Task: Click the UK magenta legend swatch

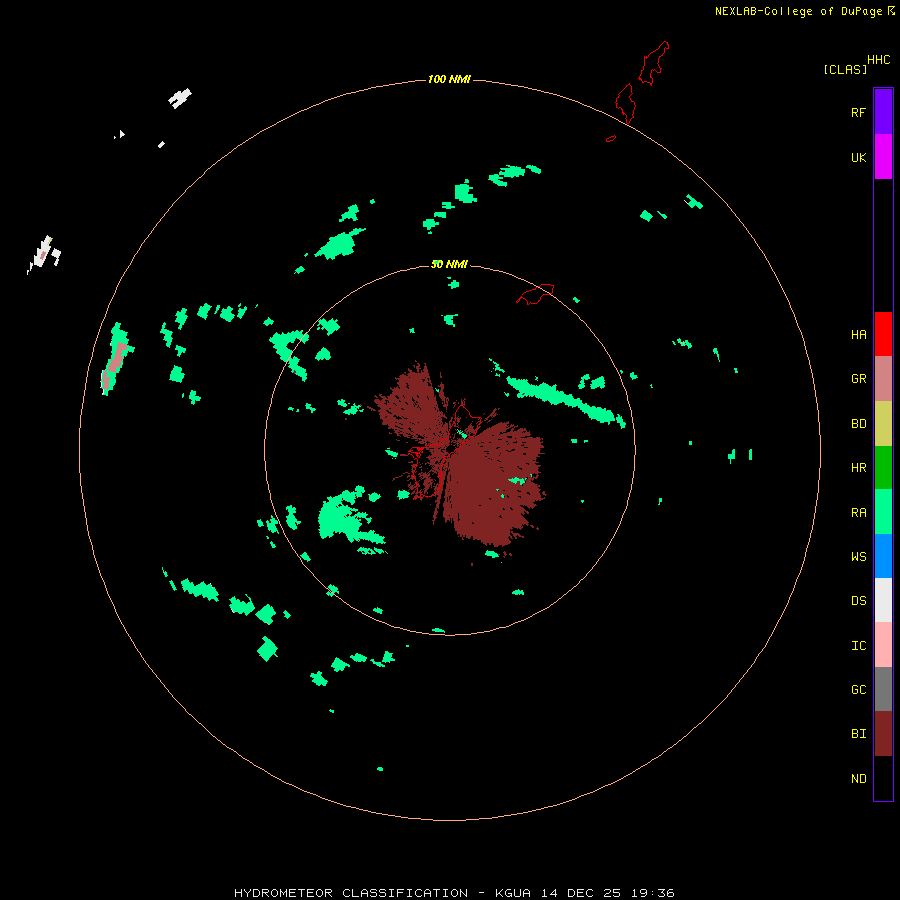Action: (883, 157)
